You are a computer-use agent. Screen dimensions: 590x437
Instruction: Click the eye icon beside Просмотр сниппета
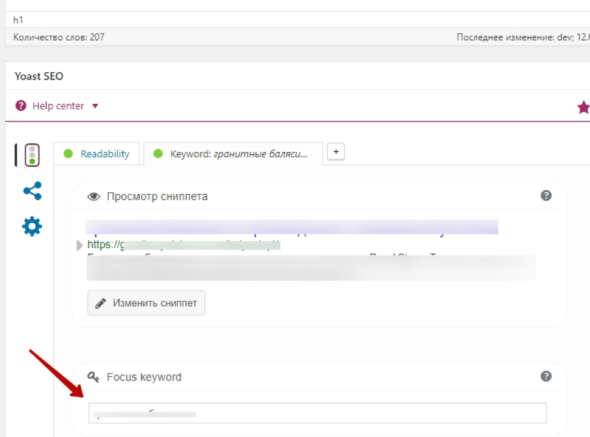94,196
